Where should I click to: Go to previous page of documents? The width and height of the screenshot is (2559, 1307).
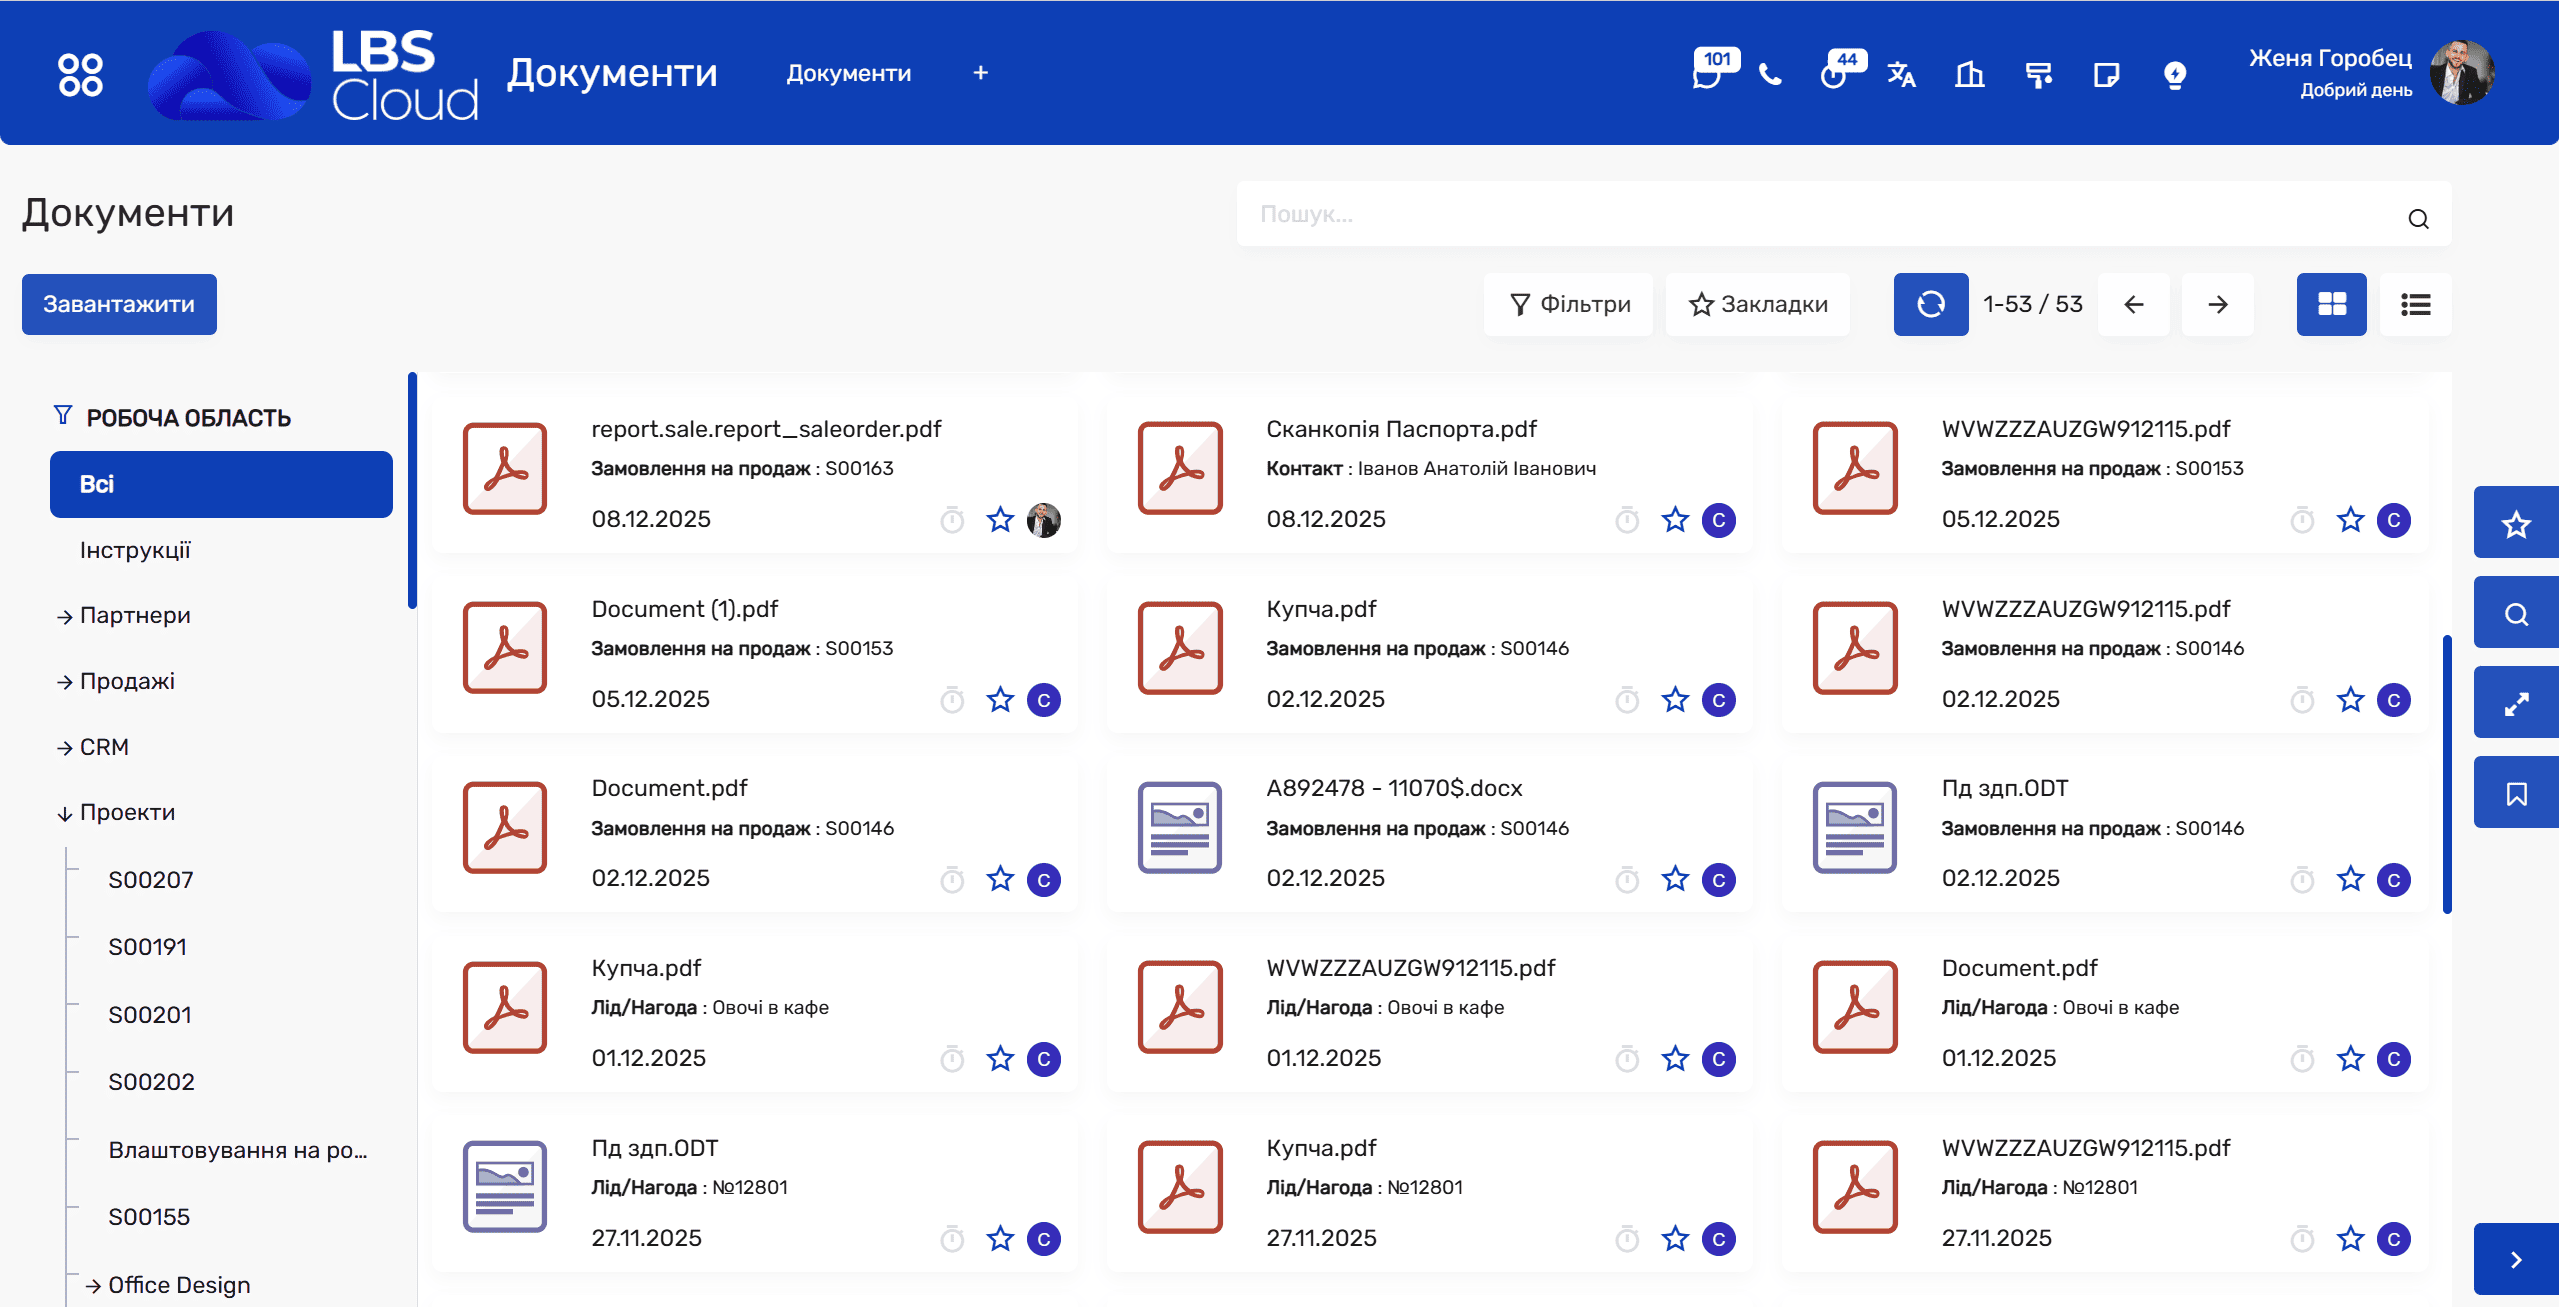2134,304
